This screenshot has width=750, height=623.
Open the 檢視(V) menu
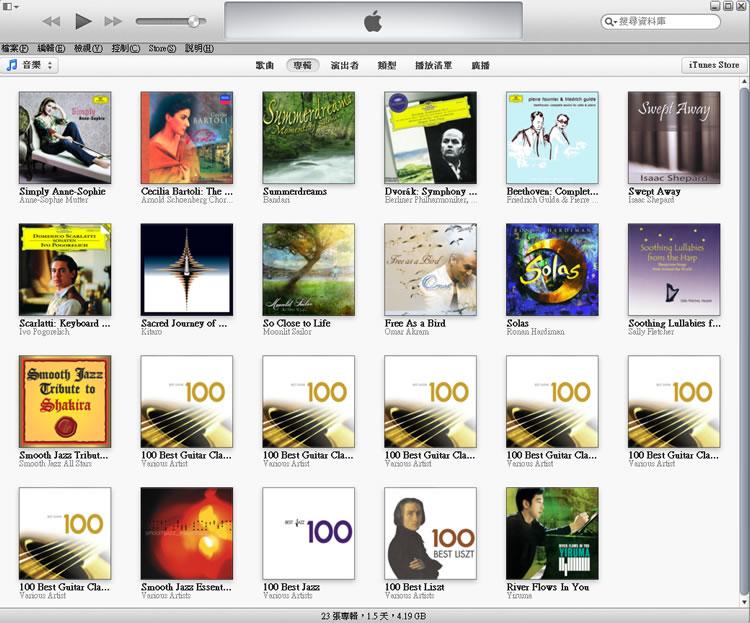pos(88,48)
